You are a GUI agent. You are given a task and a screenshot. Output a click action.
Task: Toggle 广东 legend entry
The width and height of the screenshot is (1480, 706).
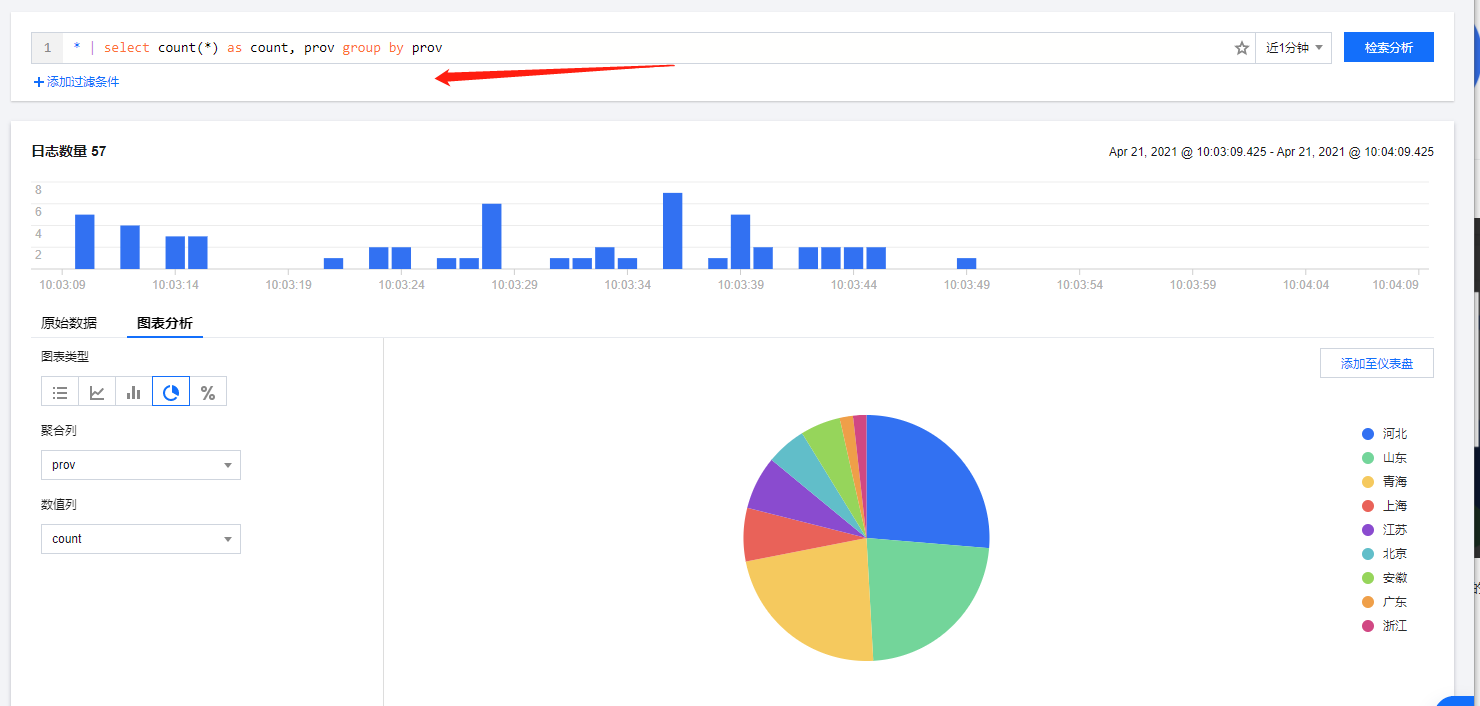pos(1385,602)
